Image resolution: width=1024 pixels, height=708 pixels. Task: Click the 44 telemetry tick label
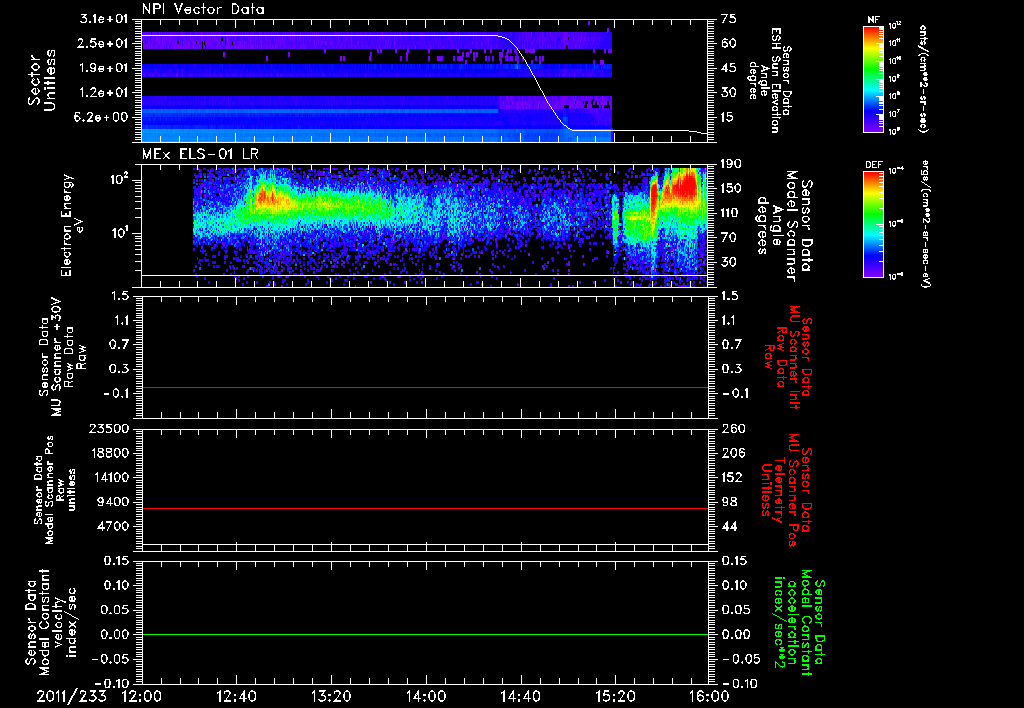tap(729, 526)
